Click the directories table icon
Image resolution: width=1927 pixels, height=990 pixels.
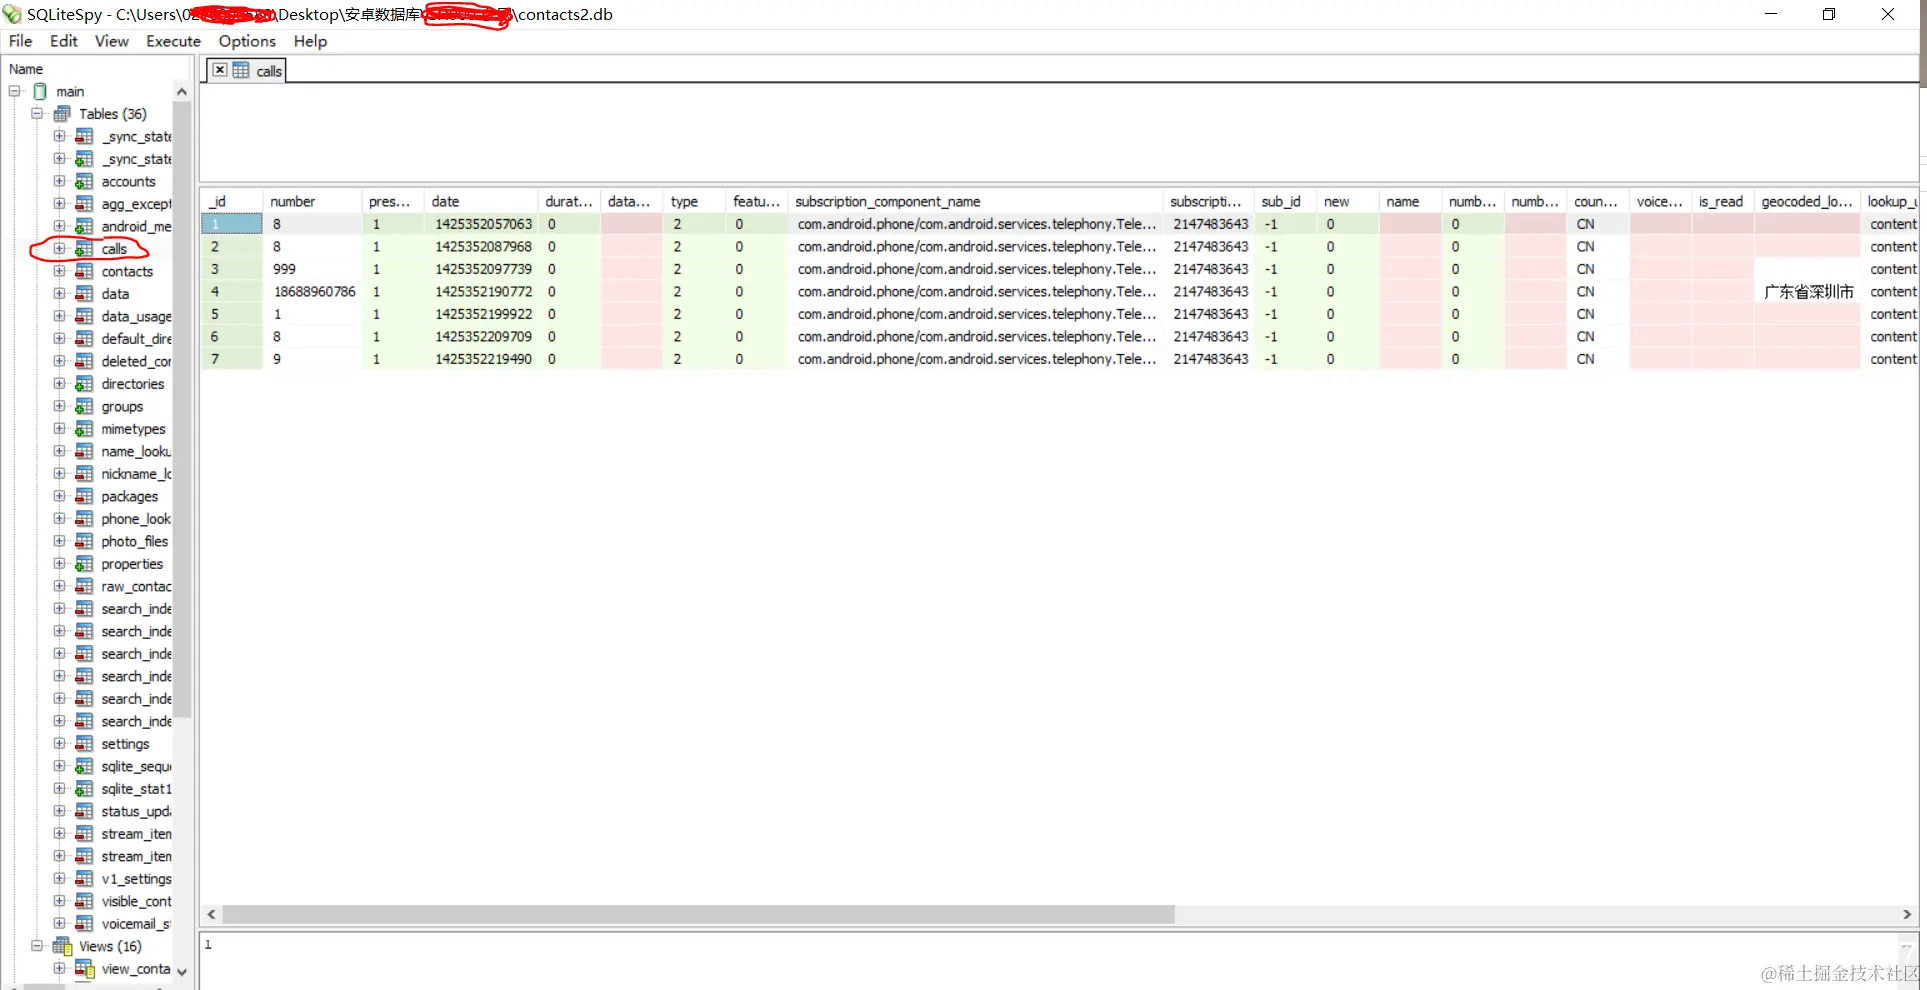(84, 384)
